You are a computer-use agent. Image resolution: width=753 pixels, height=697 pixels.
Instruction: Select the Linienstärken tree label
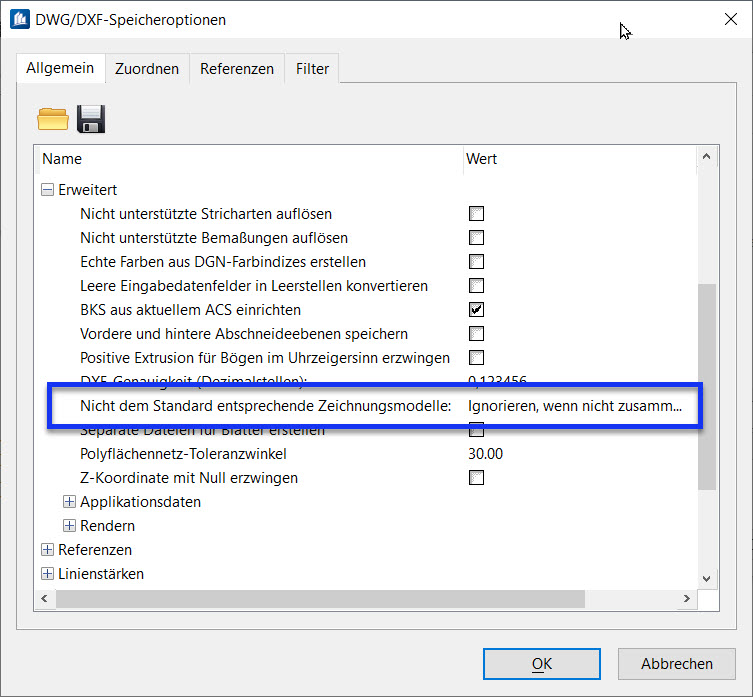(101, 574)
